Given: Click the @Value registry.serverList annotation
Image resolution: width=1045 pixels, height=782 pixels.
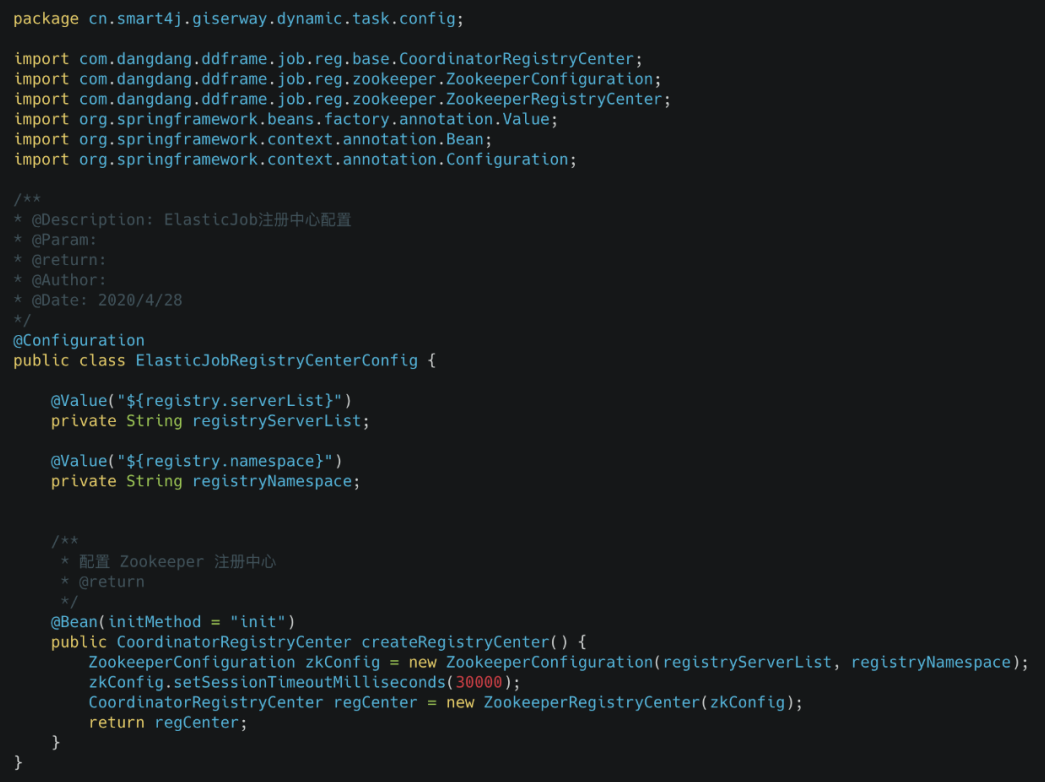Looking at the screenshot, I should coord(201,400).
